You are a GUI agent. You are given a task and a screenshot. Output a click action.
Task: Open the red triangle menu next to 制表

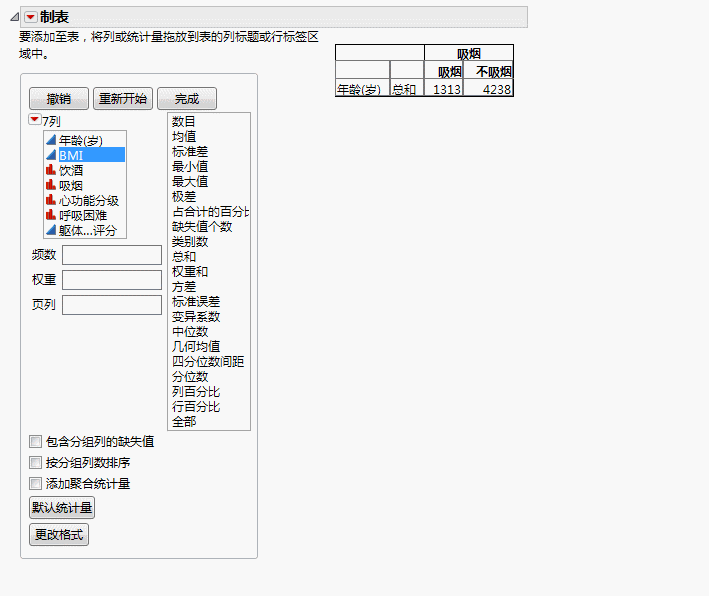(x=30, y=17)
